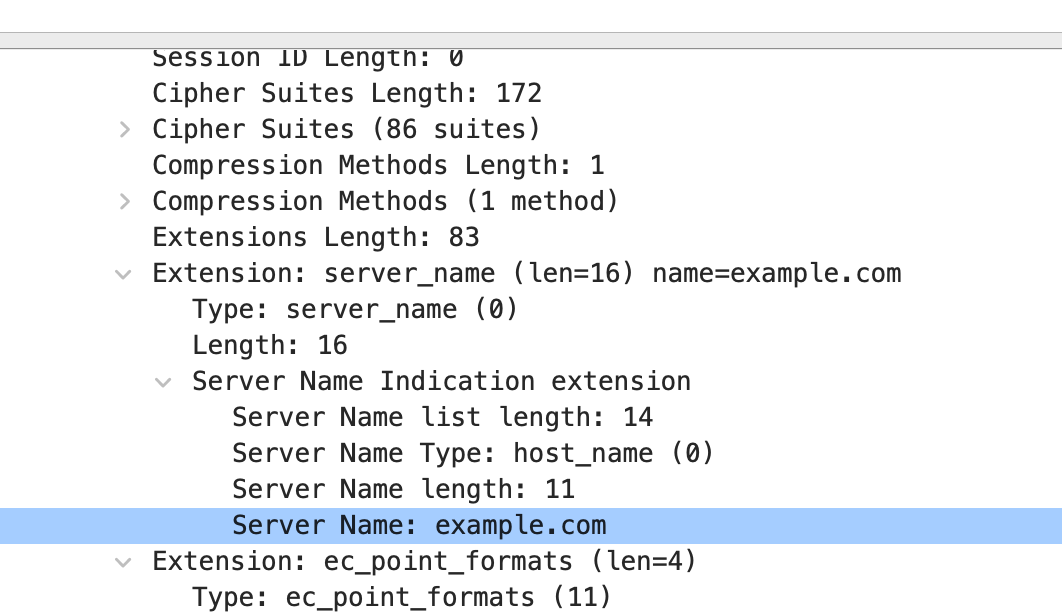Image resolution: width=1062 pixels, height=616 pixels.
Task: Select the Type: ec_point_formats (11) field
Action: [401, 598]
